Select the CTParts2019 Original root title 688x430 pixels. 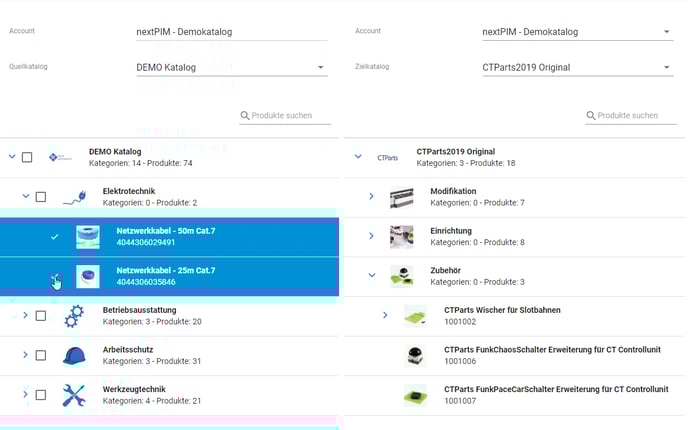[x=456, y=151]
